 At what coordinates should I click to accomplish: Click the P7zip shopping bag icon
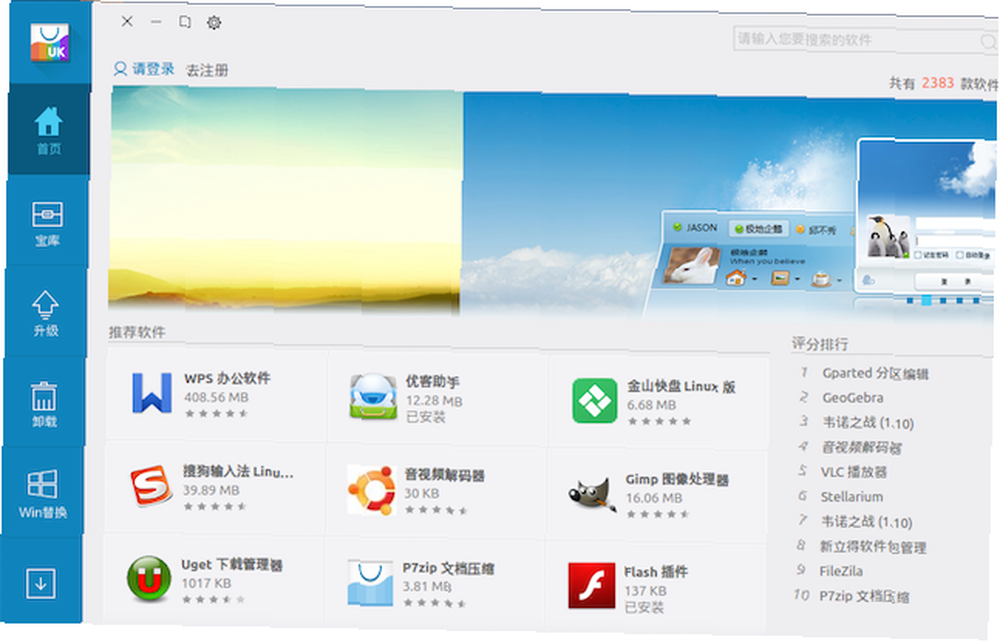(370, 583)
